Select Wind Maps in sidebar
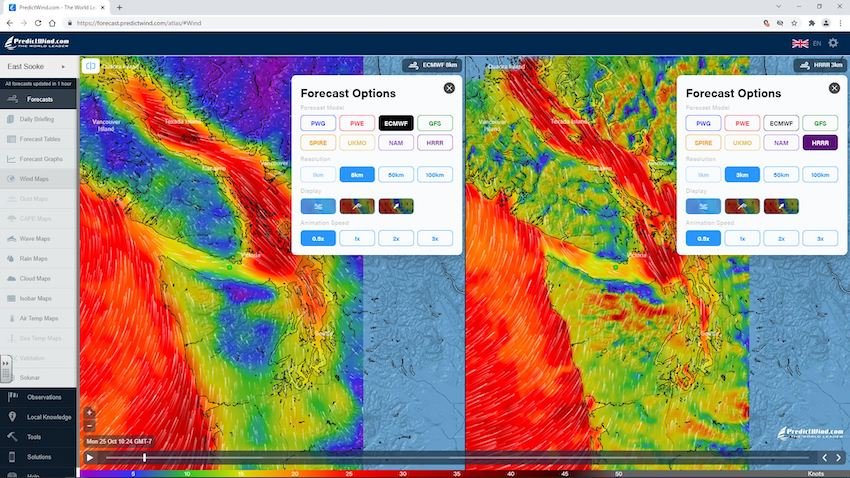This screenshot has height=478, width=850. pos(38,179)
